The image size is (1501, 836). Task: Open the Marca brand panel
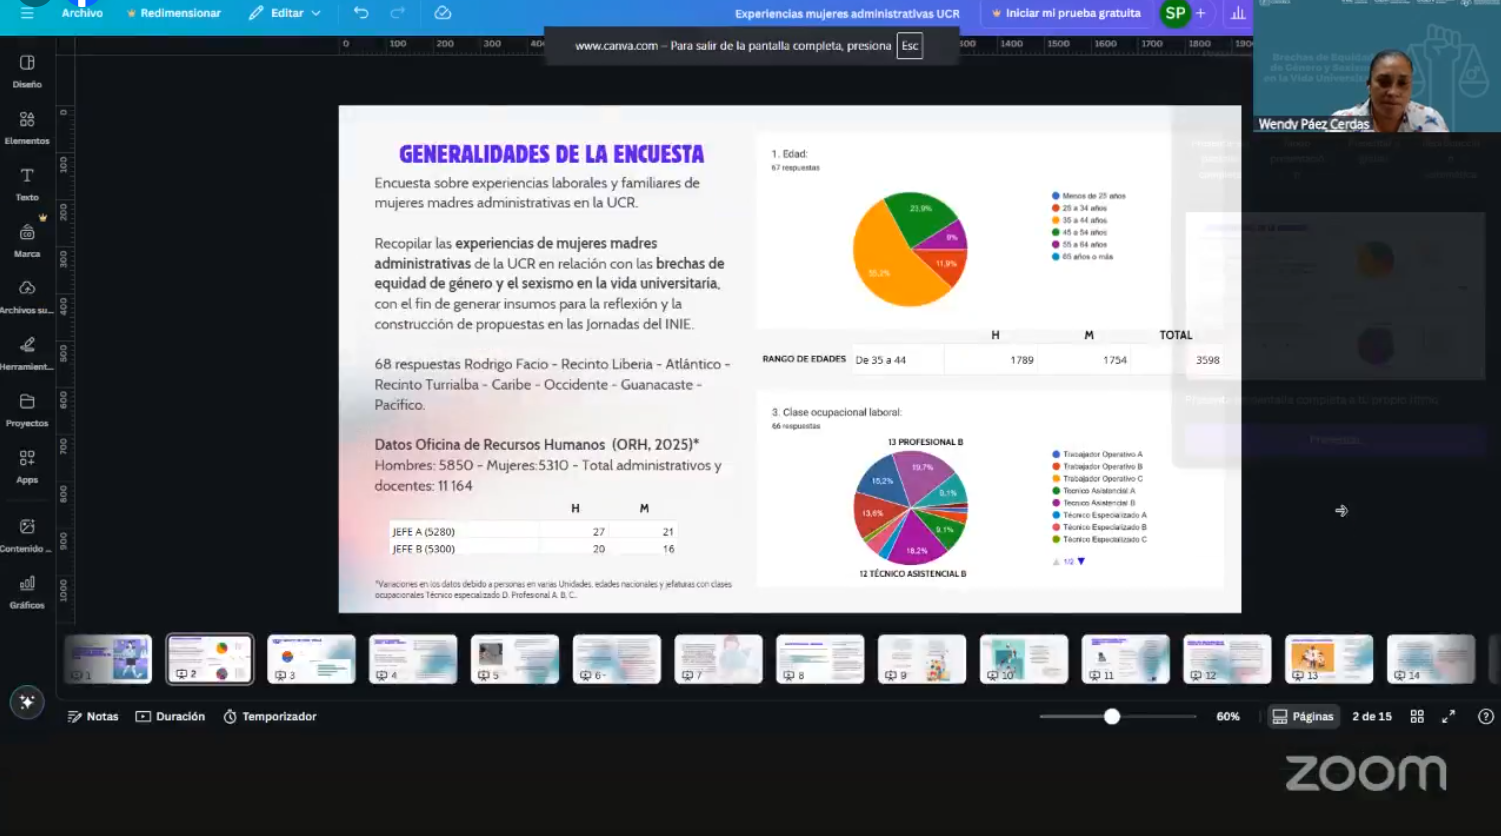pos(27,240)
